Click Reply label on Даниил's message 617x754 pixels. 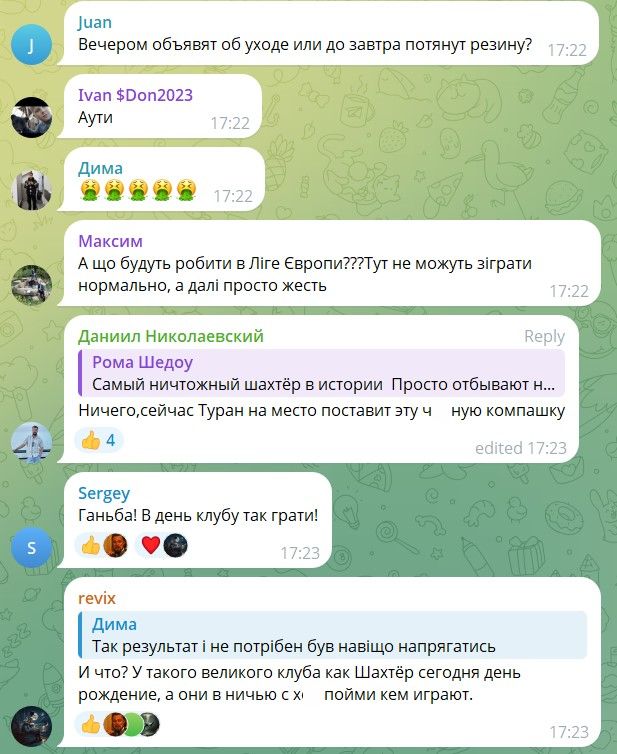coord(544,336)
